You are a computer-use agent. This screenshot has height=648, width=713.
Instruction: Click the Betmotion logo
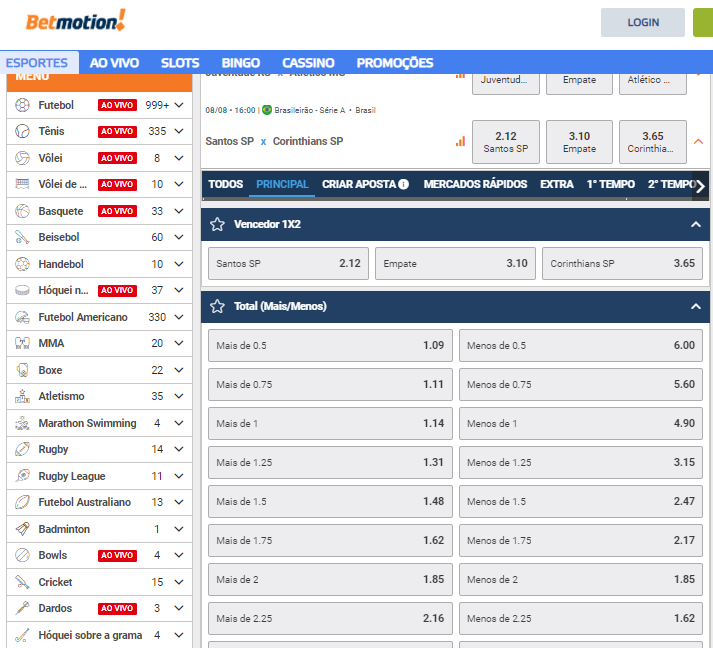75,21
